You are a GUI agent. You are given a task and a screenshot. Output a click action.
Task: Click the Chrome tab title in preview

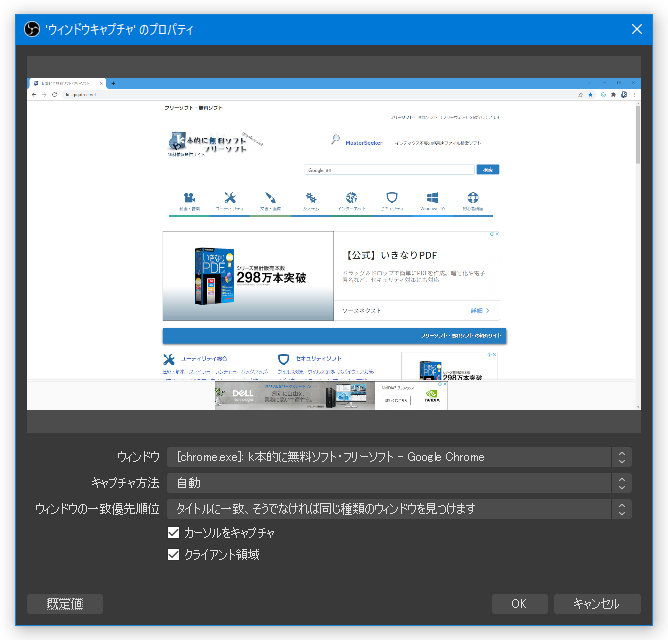click(65, 83)
